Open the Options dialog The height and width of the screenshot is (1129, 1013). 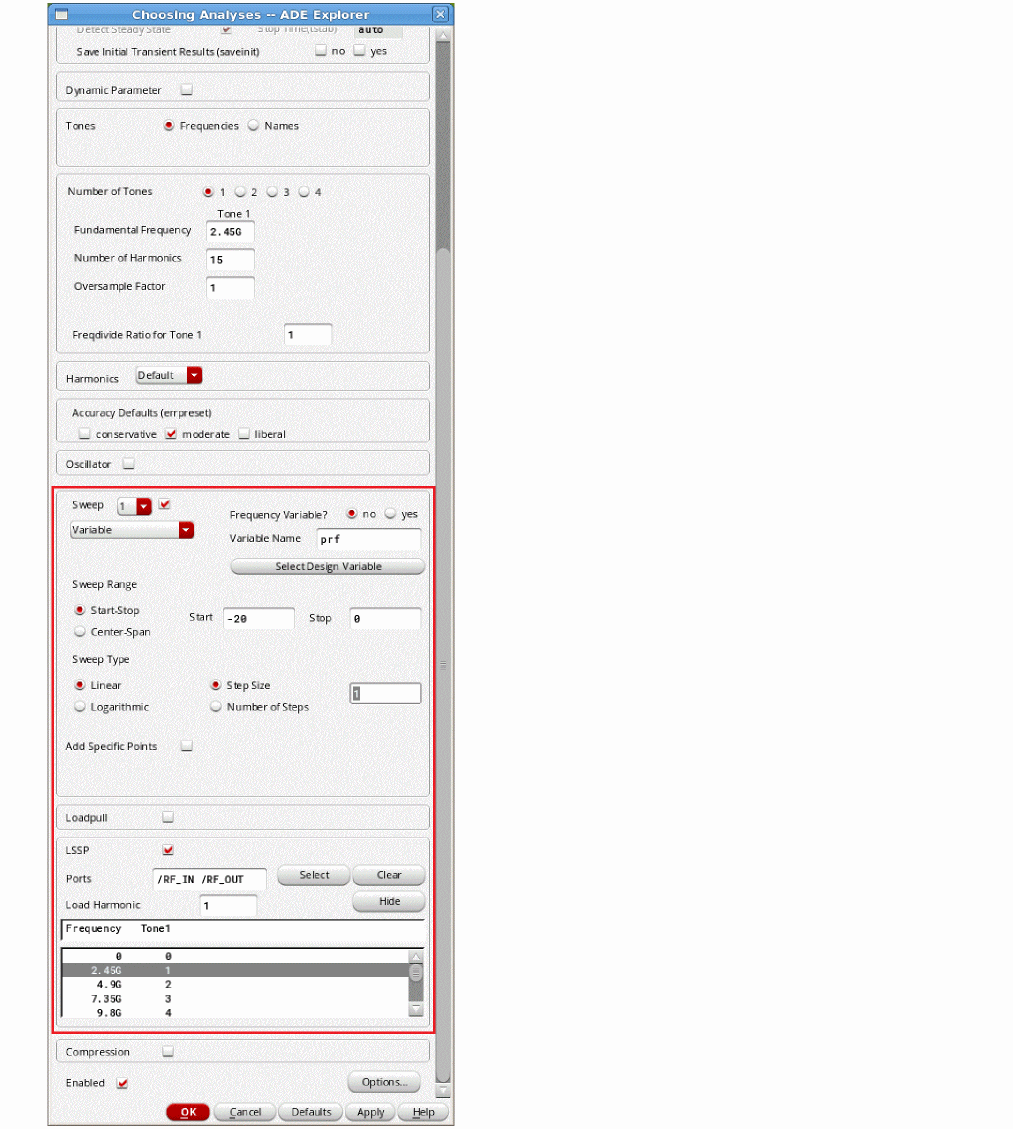pos(384,1082)
